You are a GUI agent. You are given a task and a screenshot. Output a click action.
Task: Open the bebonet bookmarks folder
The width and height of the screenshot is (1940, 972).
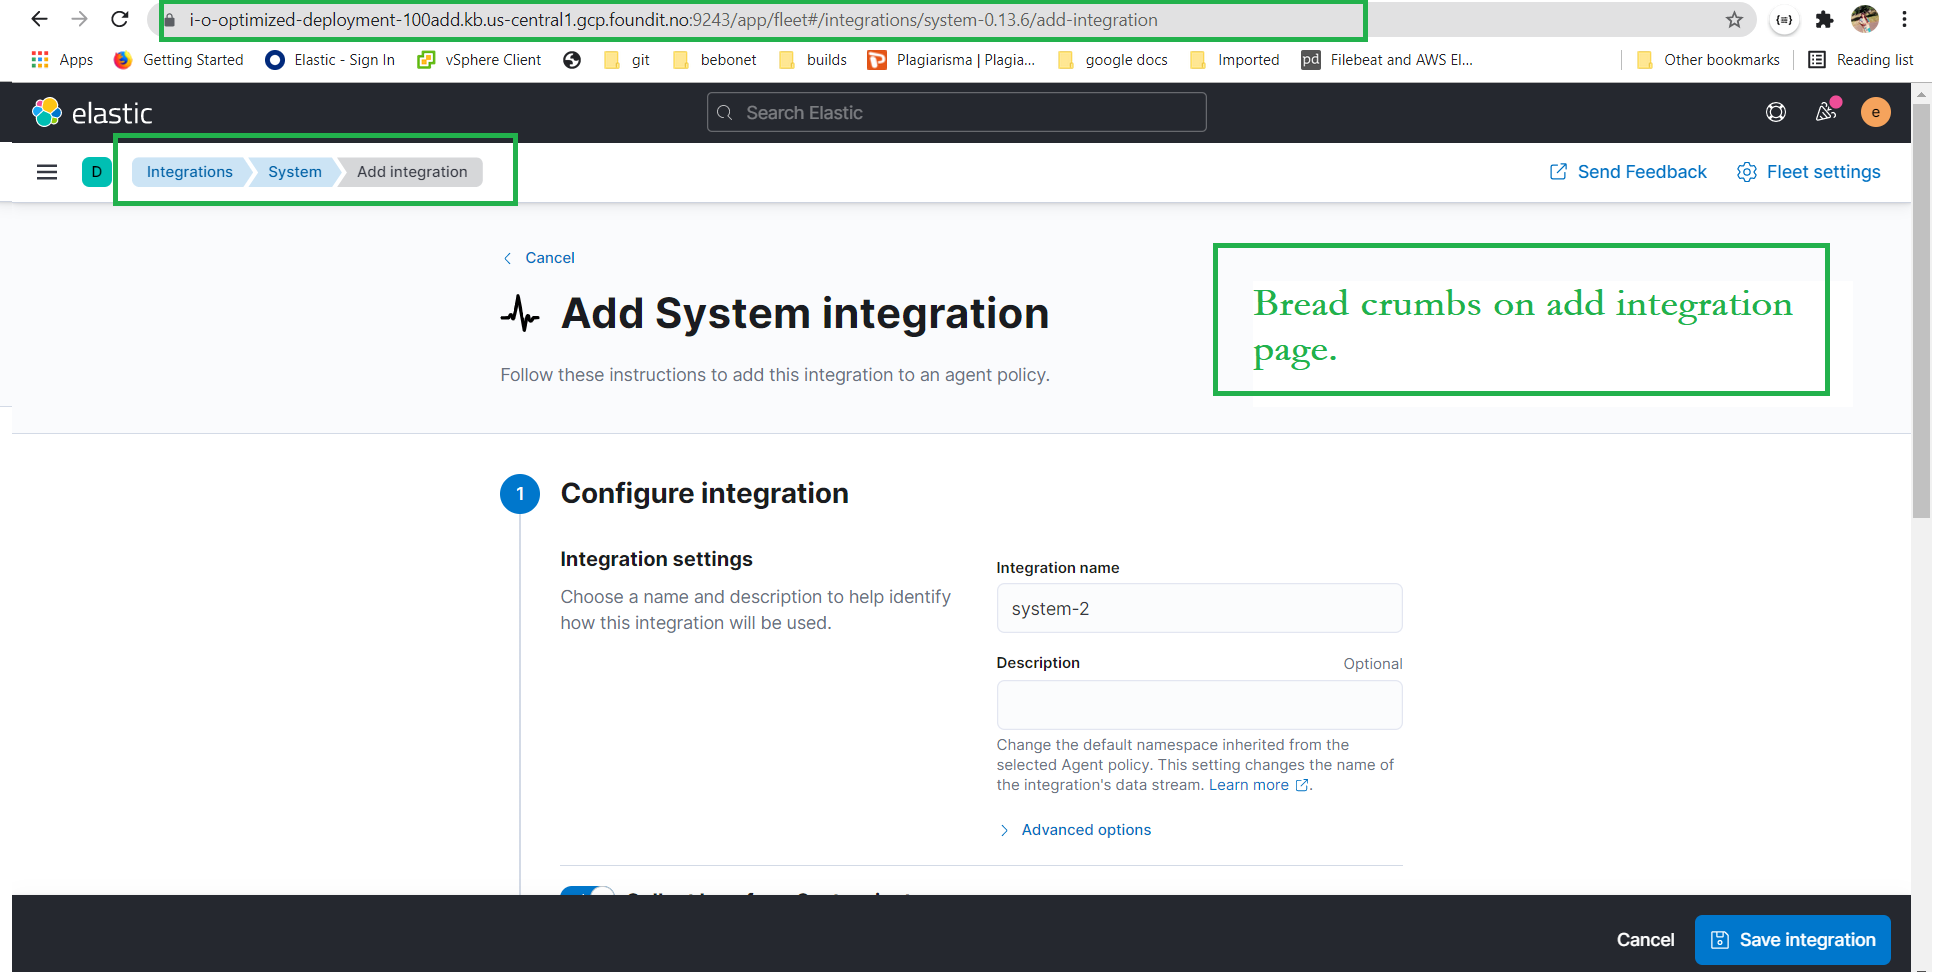click(715, 60)
